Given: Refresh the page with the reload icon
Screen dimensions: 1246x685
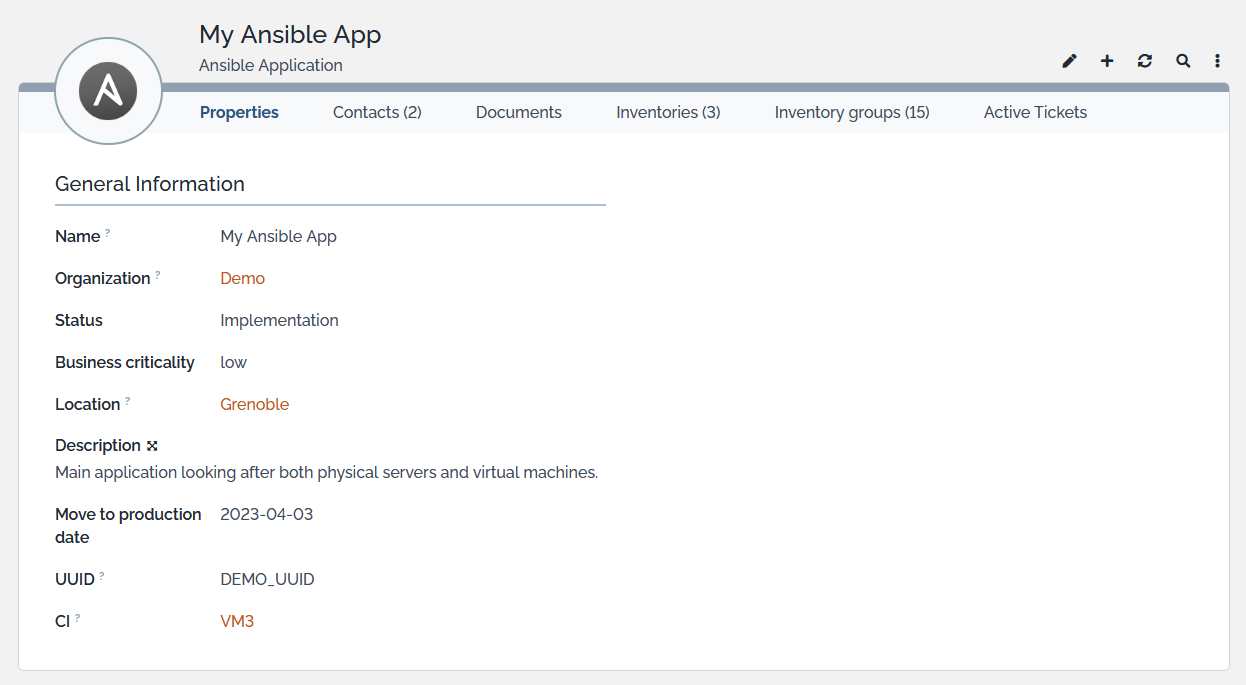Looking at the screenshot, I should (x=1145, y=61).
